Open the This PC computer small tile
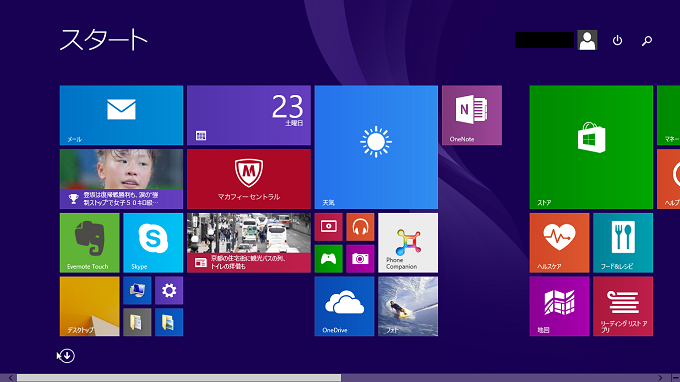 (137, 291)
